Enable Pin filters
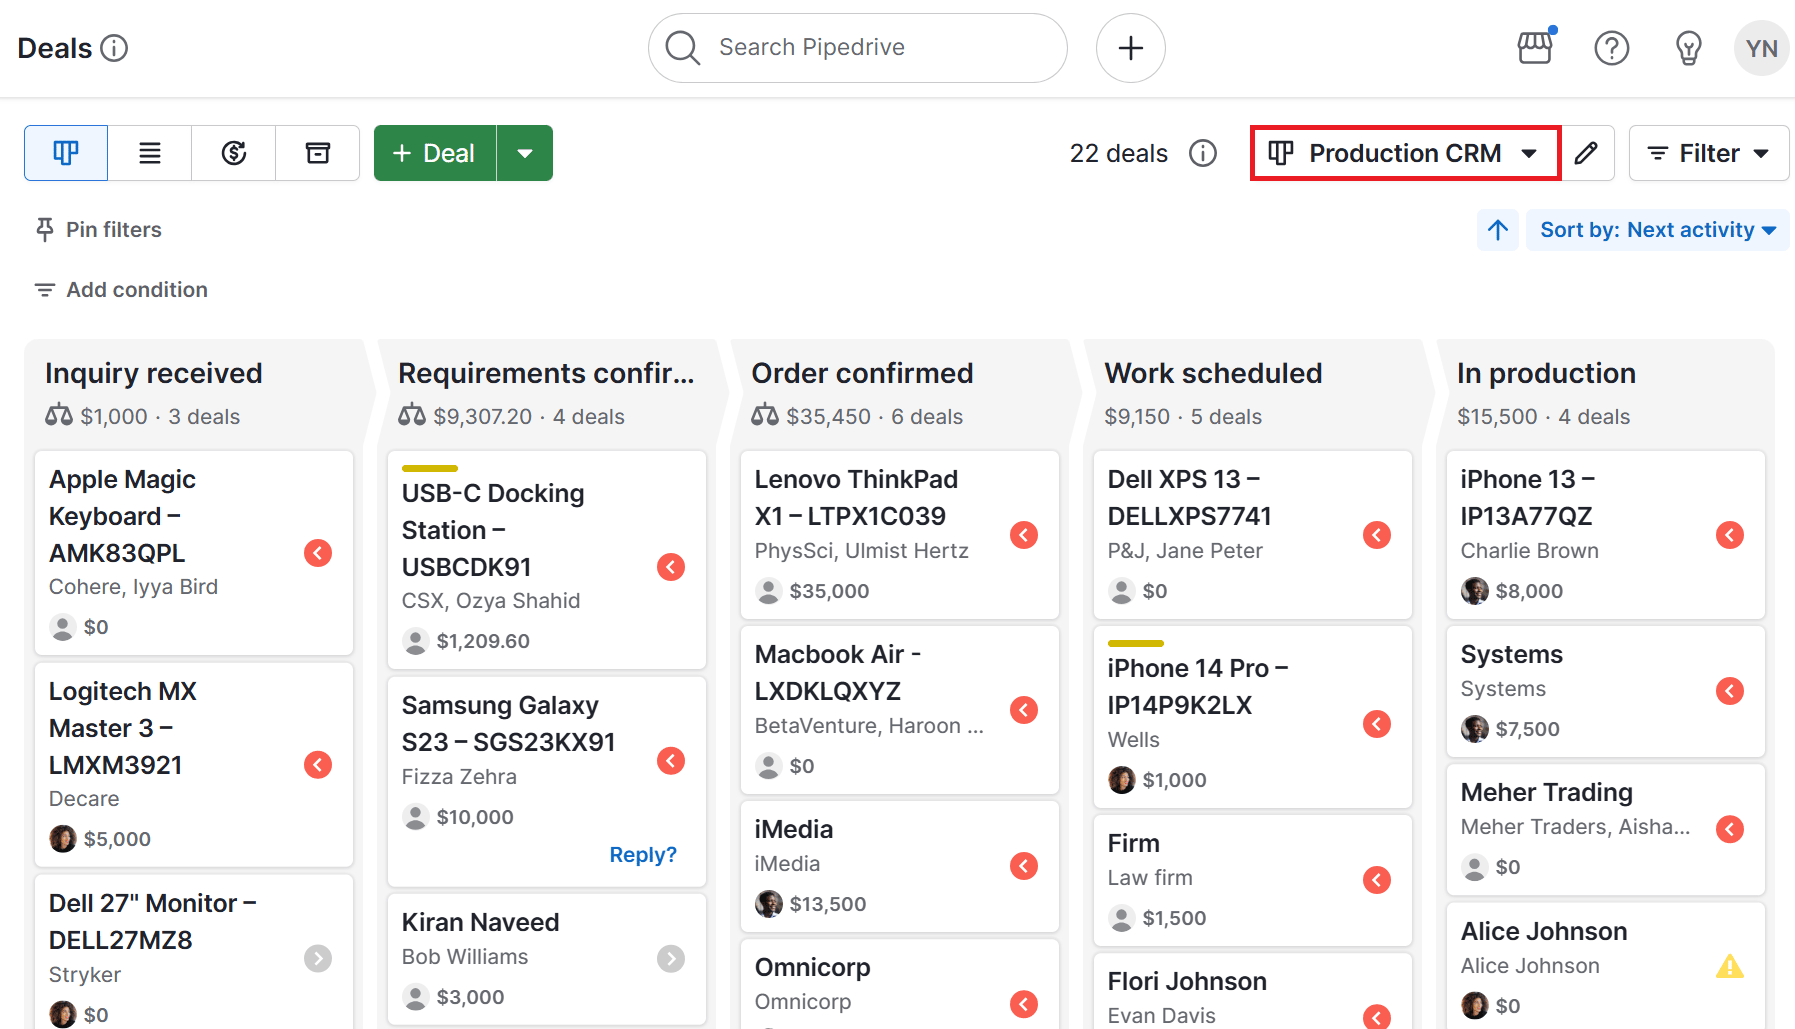This screenshot has width=1795, height=1029. pyautogui.click(x=96, y=229)
